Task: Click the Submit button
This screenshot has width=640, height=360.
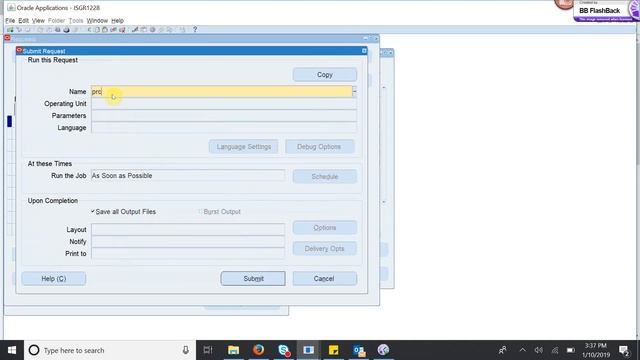Action: click(x=253, y=278)
